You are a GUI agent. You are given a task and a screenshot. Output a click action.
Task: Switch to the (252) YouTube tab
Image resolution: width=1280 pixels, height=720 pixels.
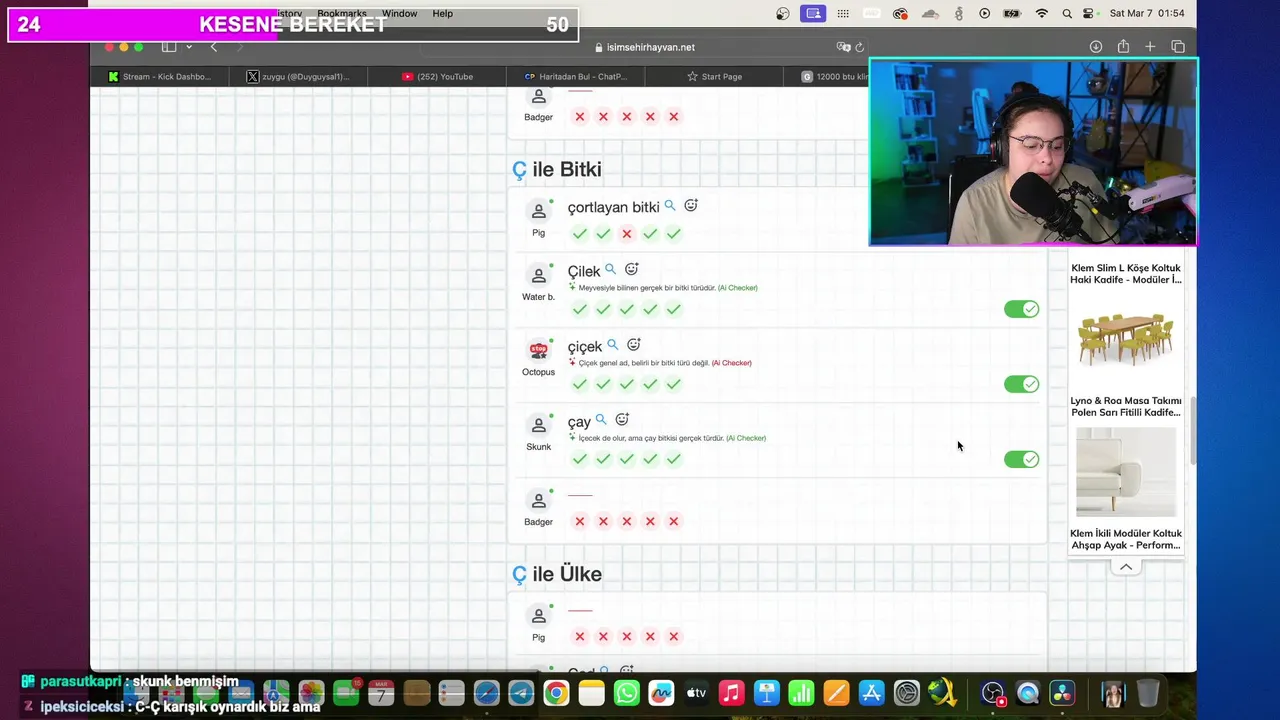437,76
